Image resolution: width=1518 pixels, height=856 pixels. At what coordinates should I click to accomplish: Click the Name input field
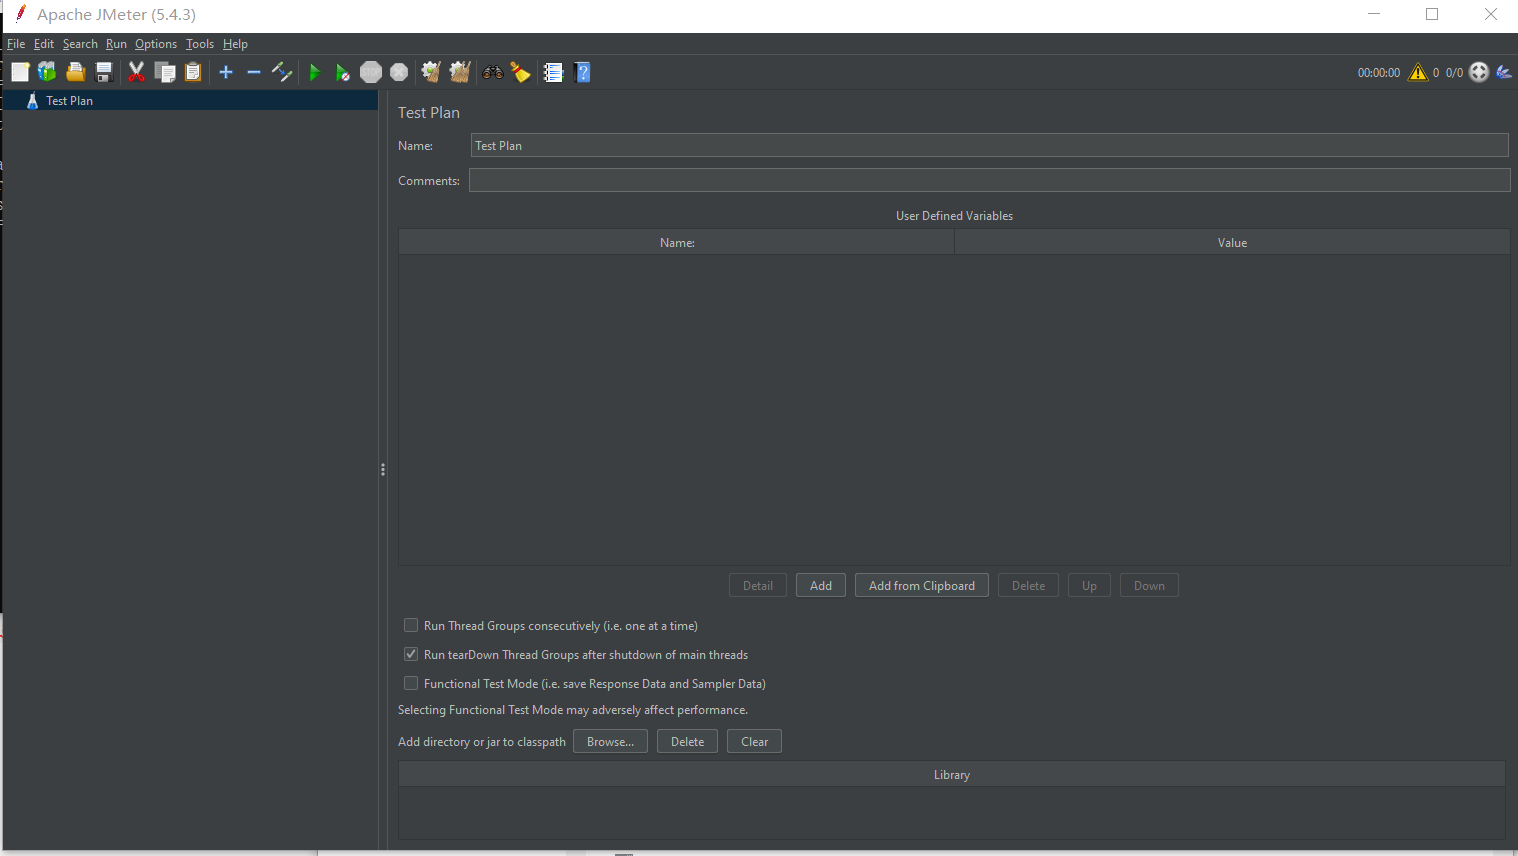pyautogui.click(x=989, y=145)
